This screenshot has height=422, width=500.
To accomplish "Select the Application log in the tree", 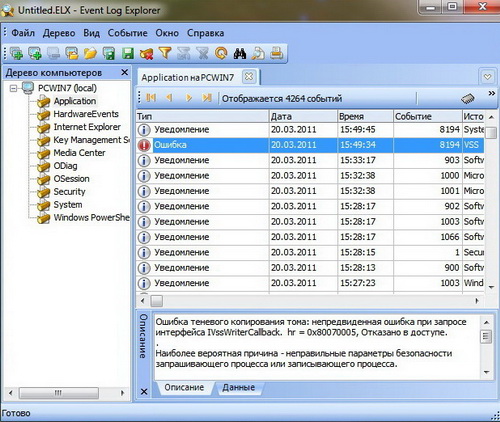I will [75, 101].
